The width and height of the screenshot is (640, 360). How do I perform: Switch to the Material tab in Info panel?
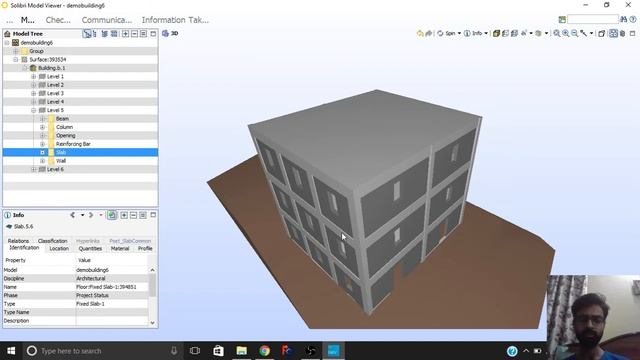pyautogui.click(x=120, y=249)
